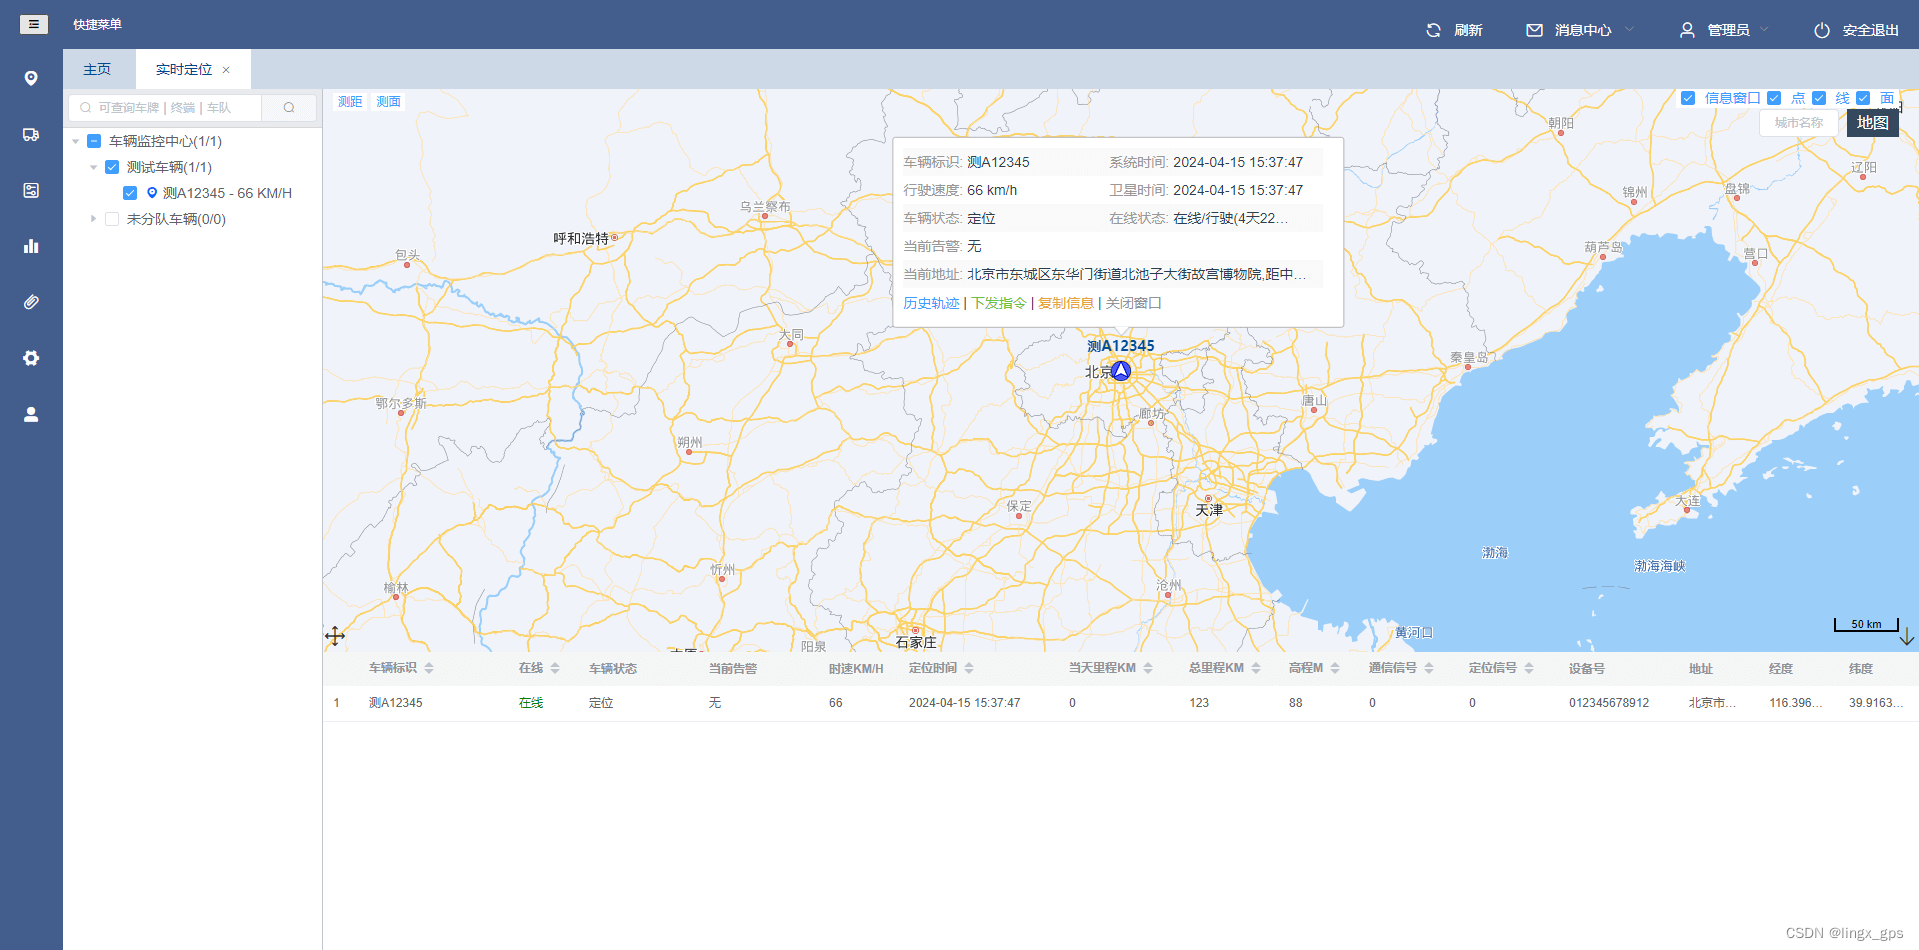Toggle the 车辆监控中心 checkbox
The width and height of the screenshot is (1919, 950).
click(x=94, y=141)
